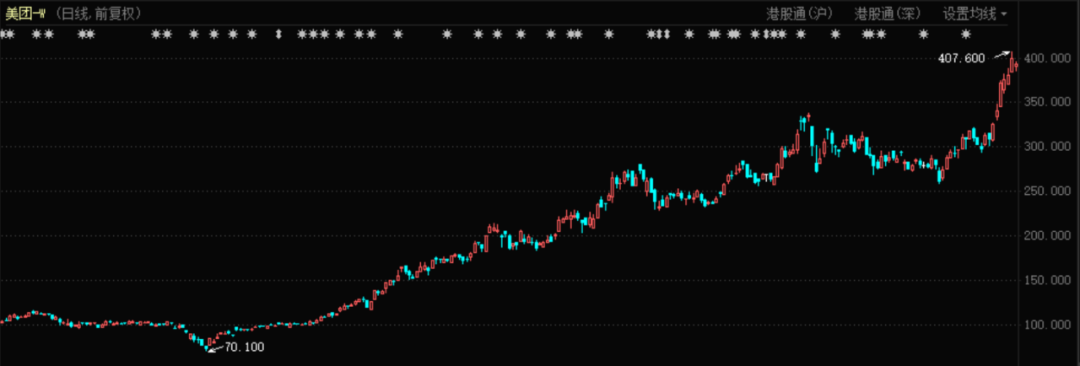This screenshot has width=1080, height=366.
Task: Open the 设置均线 dropdown arrow
Action: coord(1004,14)
